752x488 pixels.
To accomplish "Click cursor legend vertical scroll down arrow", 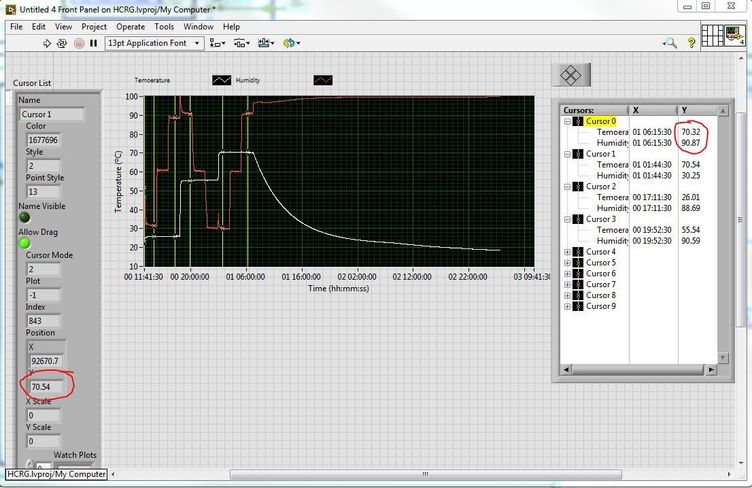I will click(x=723, y=358).
